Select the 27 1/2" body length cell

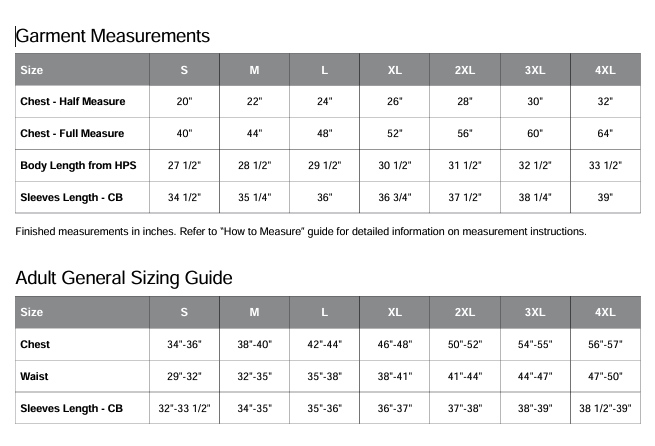[184, 165]
